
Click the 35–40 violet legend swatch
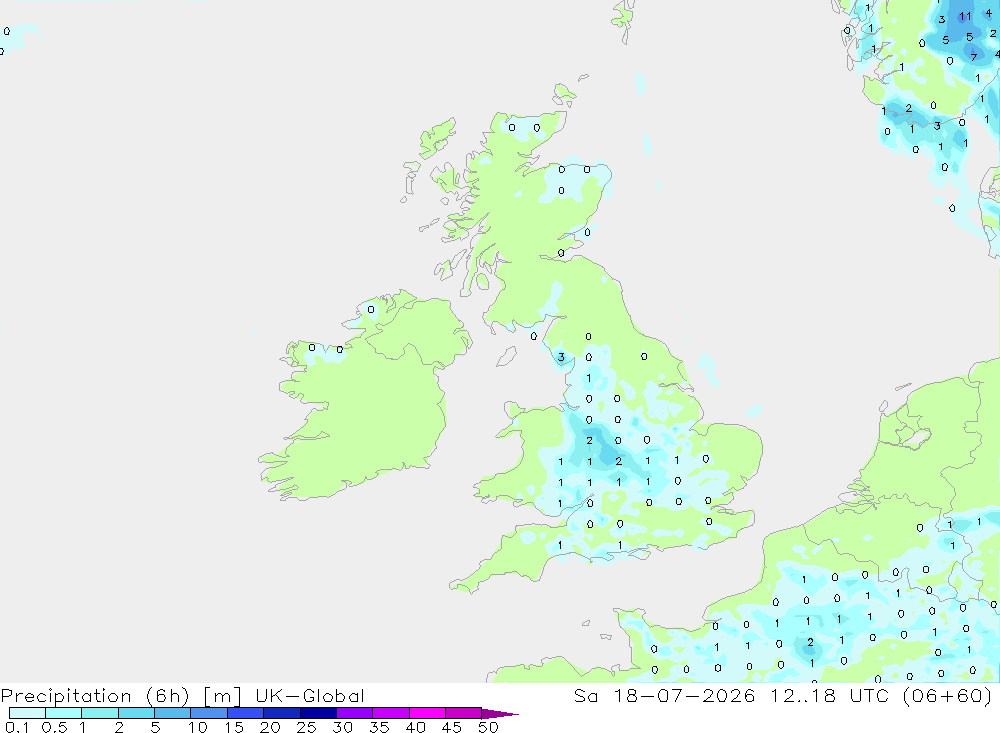(391, 713)
